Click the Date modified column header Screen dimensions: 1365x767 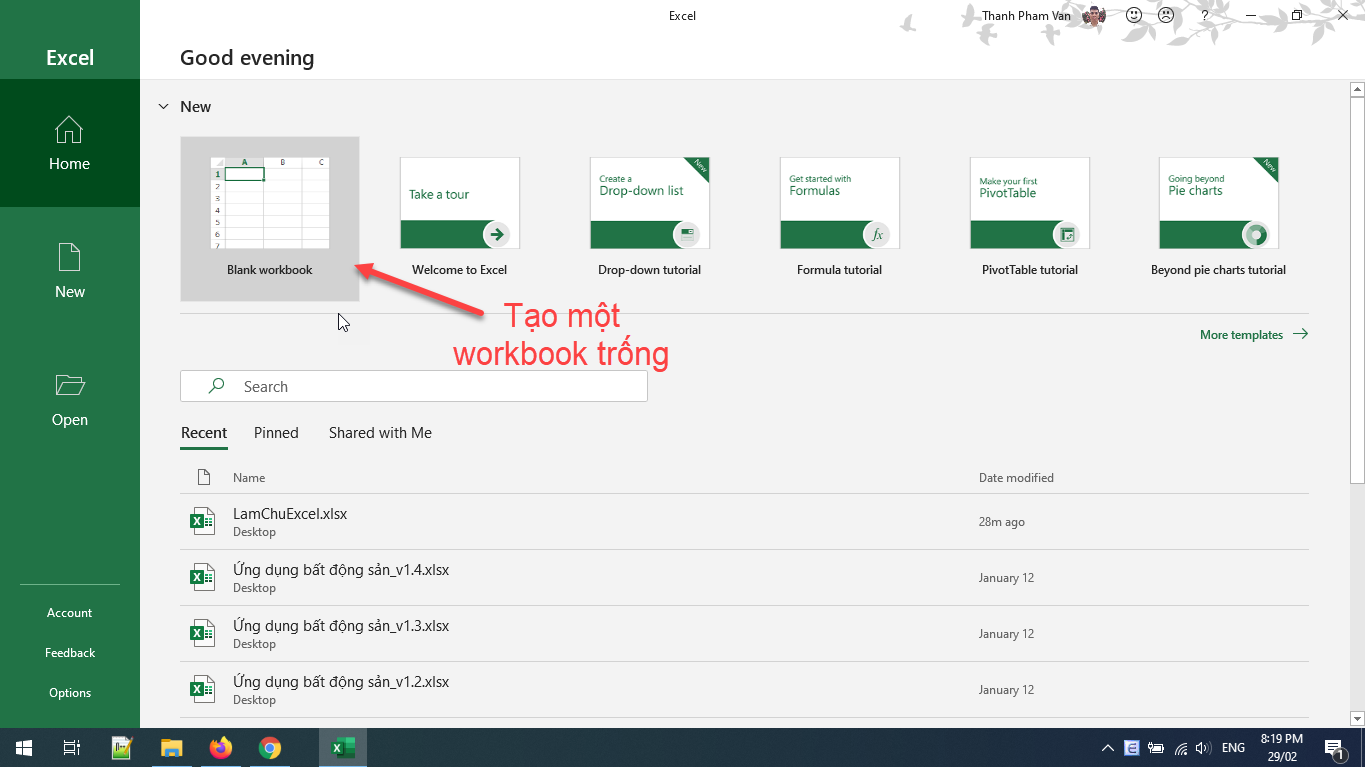(x=1016, y=478)
